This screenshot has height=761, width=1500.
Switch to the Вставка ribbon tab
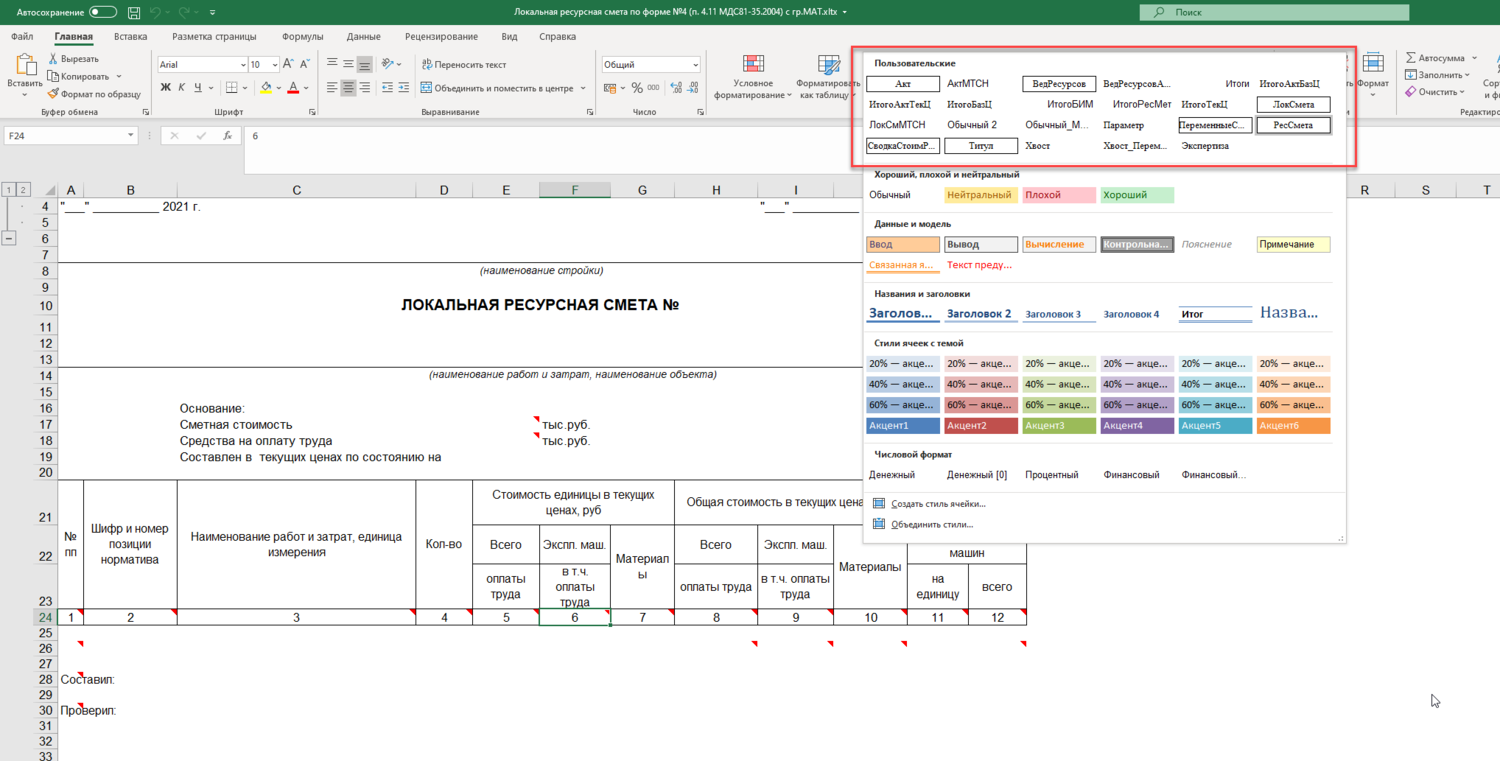point(130,37)
